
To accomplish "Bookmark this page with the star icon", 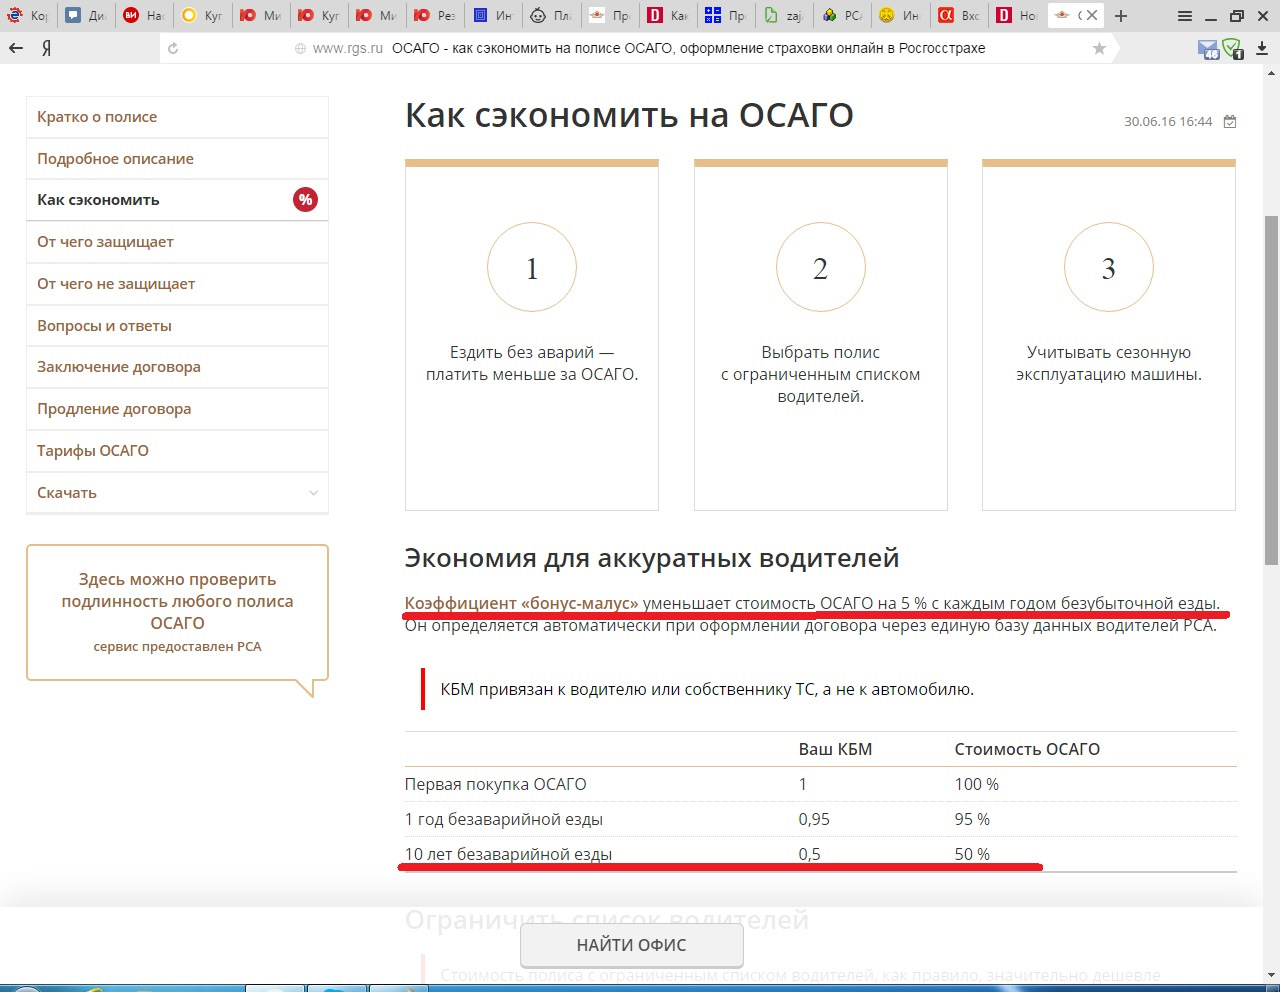I will pos(1100,48).
